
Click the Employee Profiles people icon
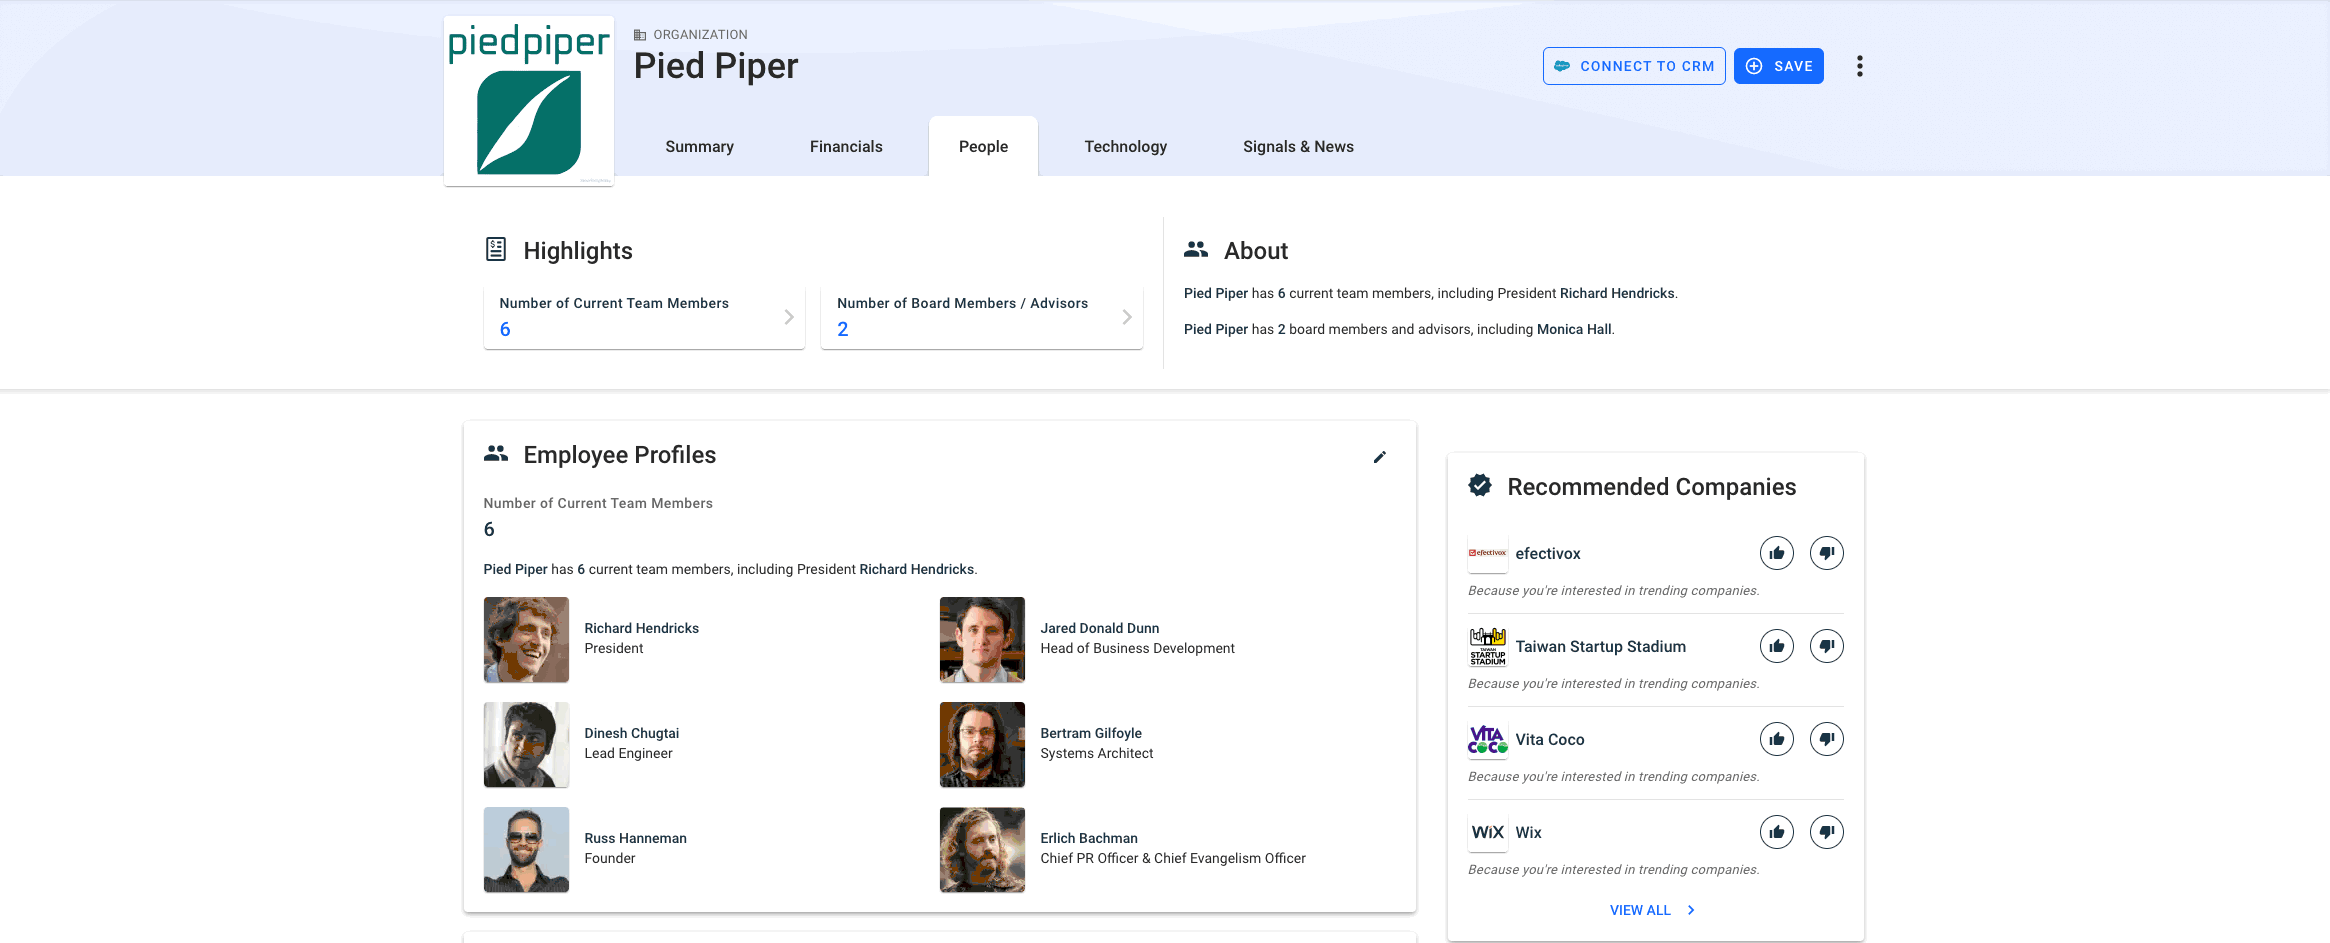pyautogui.click(x=496, y=453)
